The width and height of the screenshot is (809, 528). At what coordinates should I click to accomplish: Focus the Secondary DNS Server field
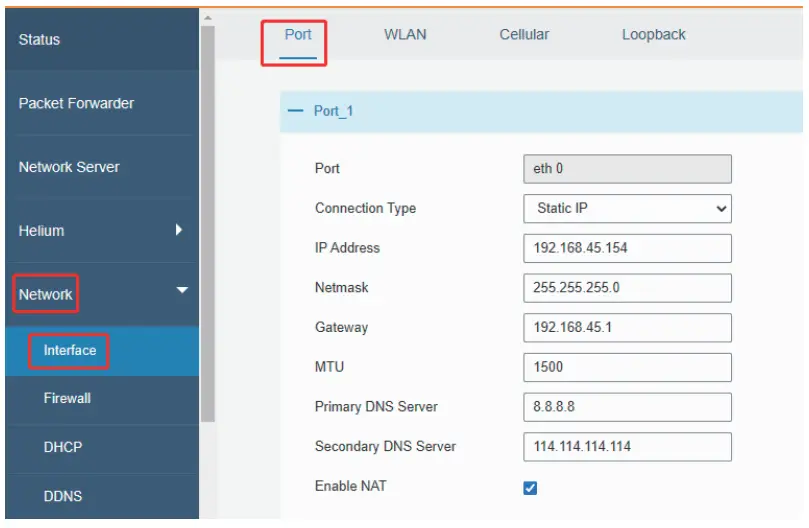(627, 447)
